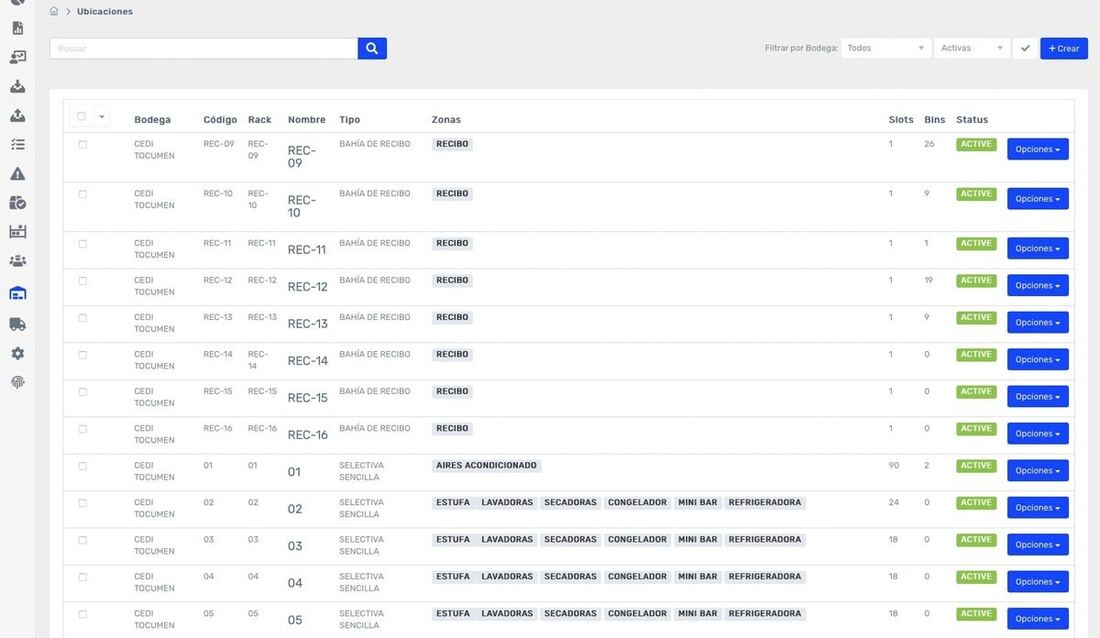Tick the select-all checkbox in table header
The image size is (1100, 638).
coord(81,117)
